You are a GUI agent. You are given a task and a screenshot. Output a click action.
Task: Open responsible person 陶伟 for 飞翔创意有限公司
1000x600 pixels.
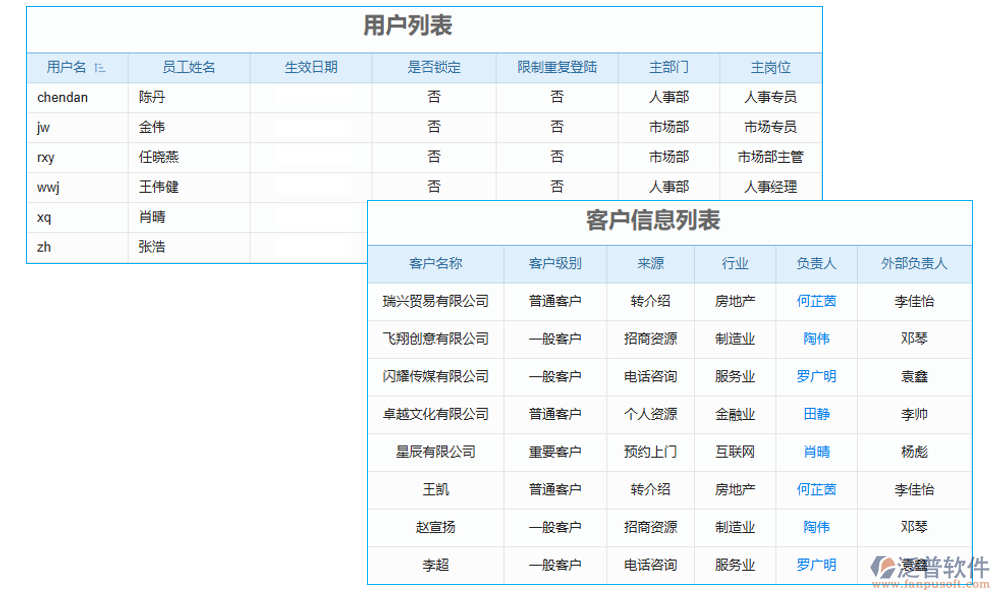click(817, 339)
